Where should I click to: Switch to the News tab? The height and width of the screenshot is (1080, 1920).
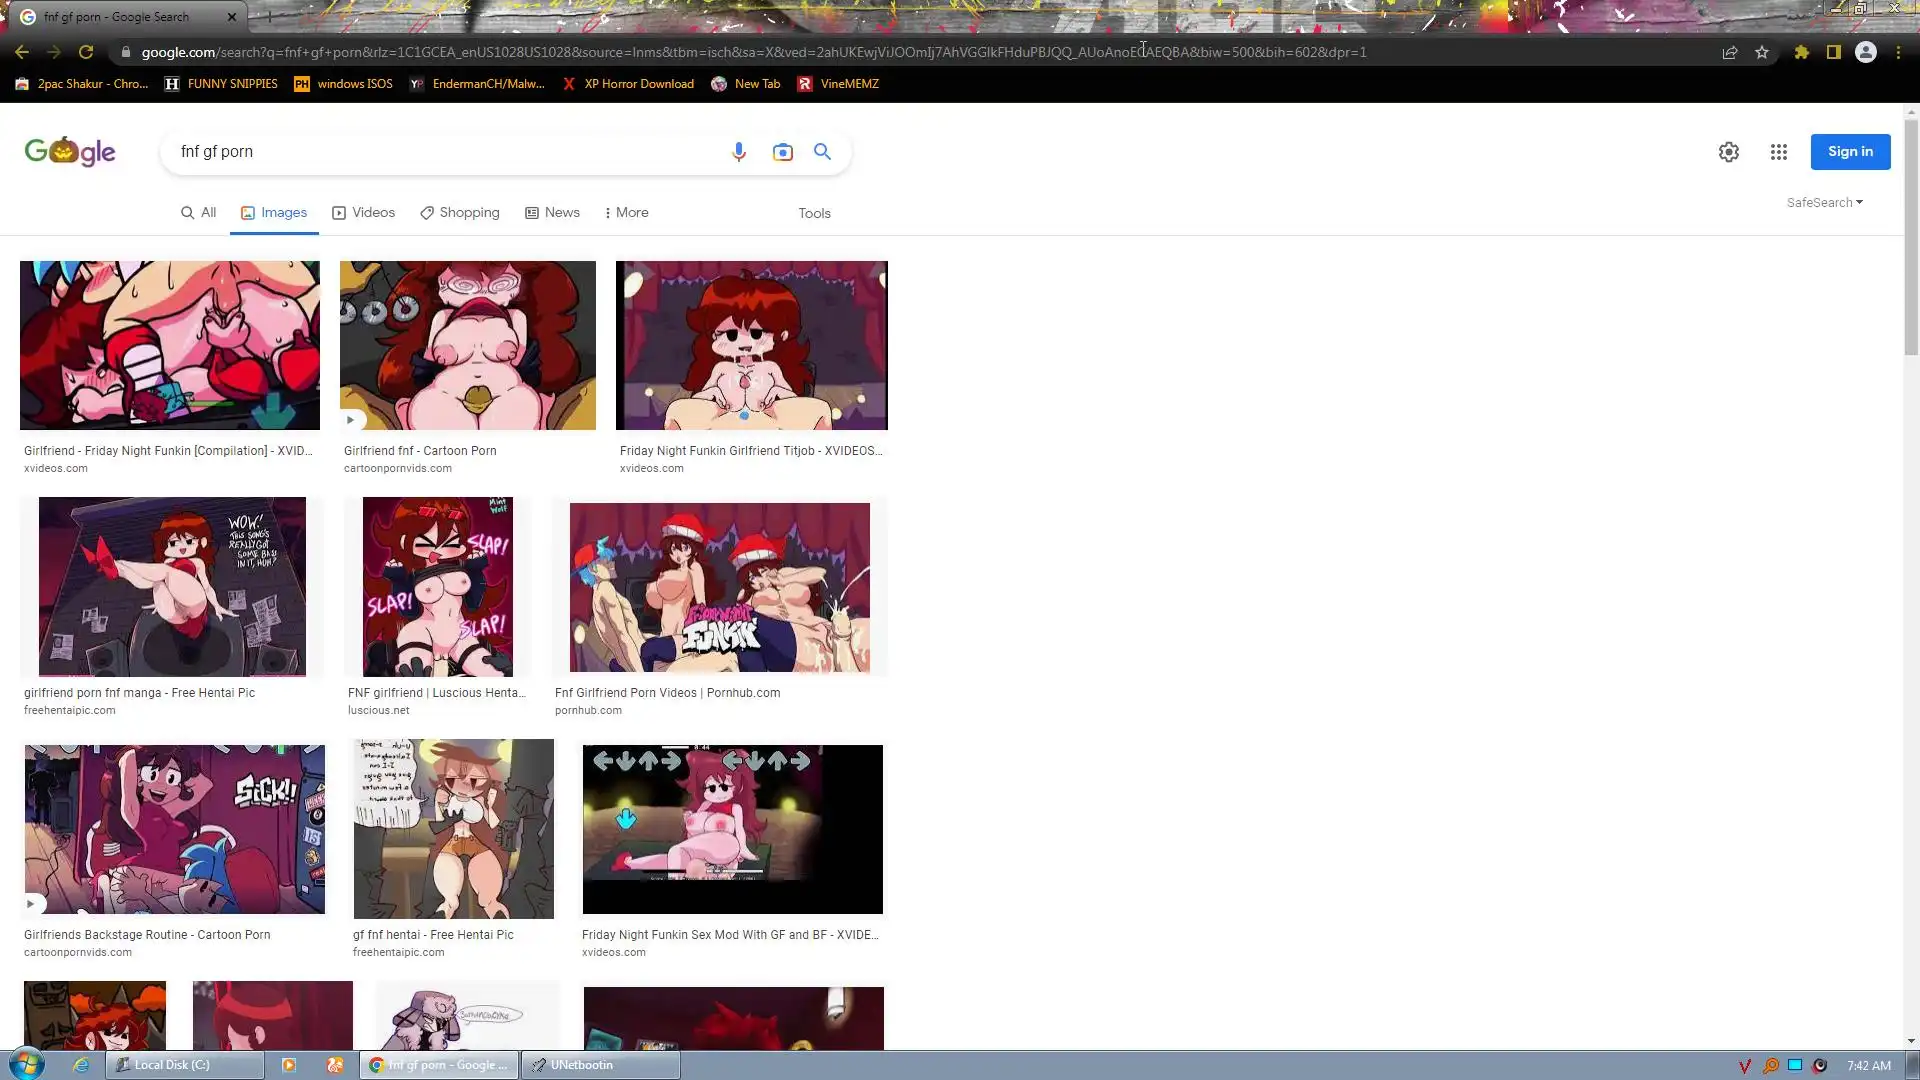(552, 212)
